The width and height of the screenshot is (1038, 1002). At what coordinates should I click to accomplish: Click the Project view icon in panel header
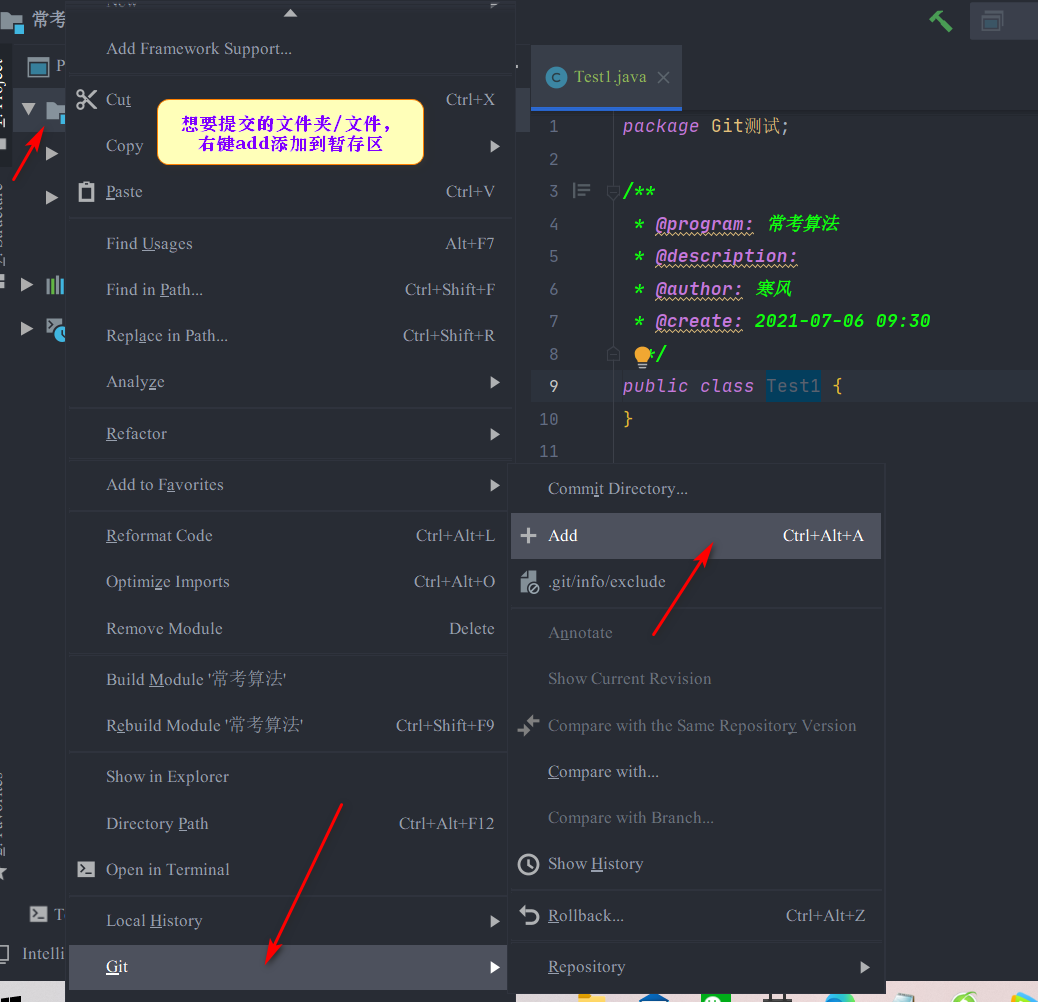[38, 67]
